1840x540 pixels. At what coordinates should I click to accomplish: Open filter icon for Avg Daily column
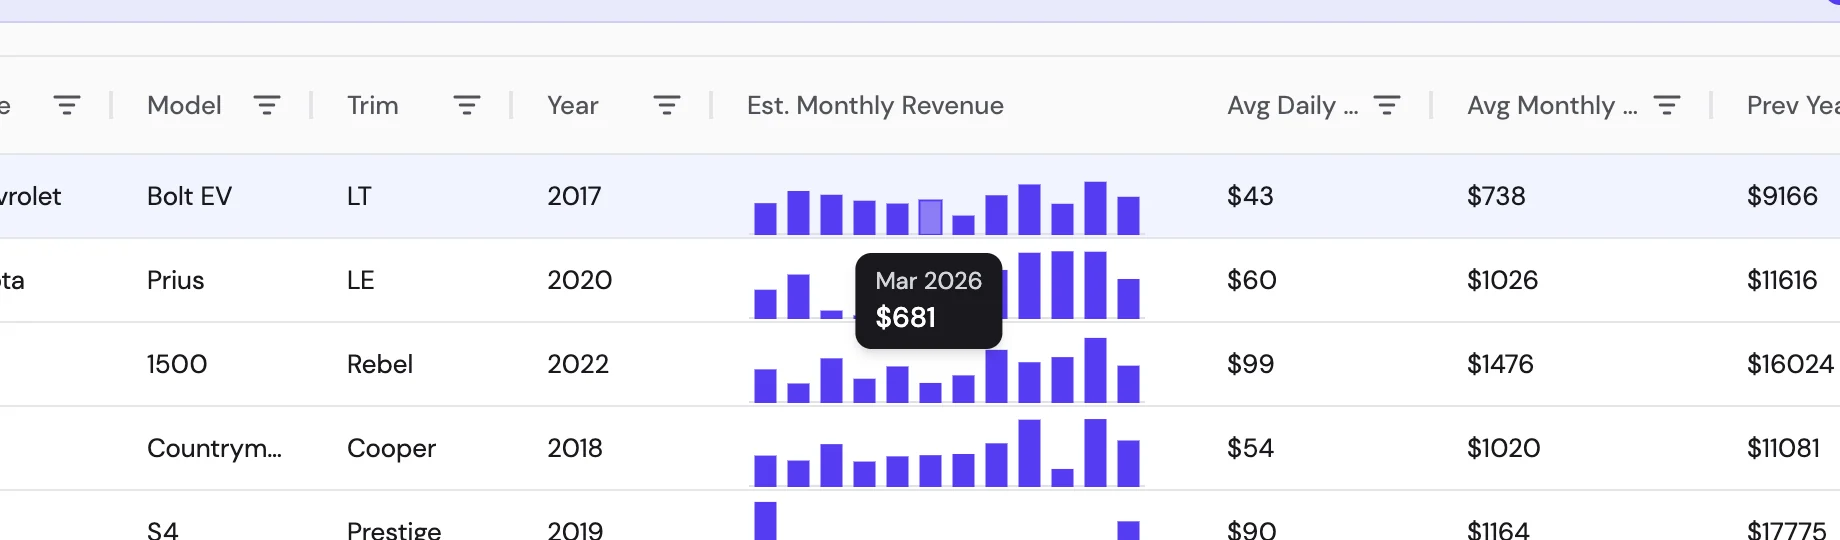click(1387, 105)
